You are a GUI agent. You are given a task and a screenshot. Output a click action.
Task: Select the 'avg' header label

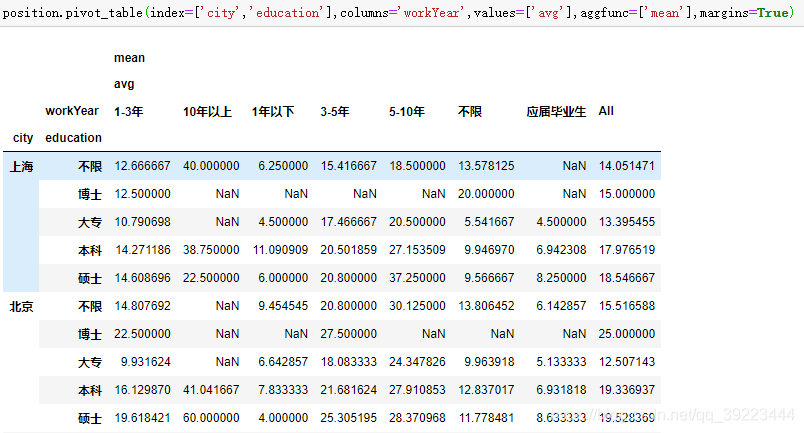[124, 84]
